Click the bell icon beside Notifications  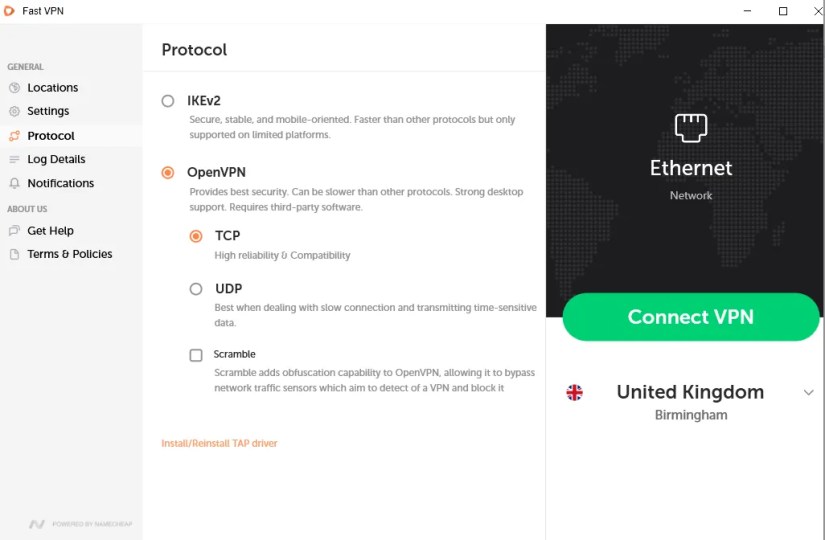(15, 183)
